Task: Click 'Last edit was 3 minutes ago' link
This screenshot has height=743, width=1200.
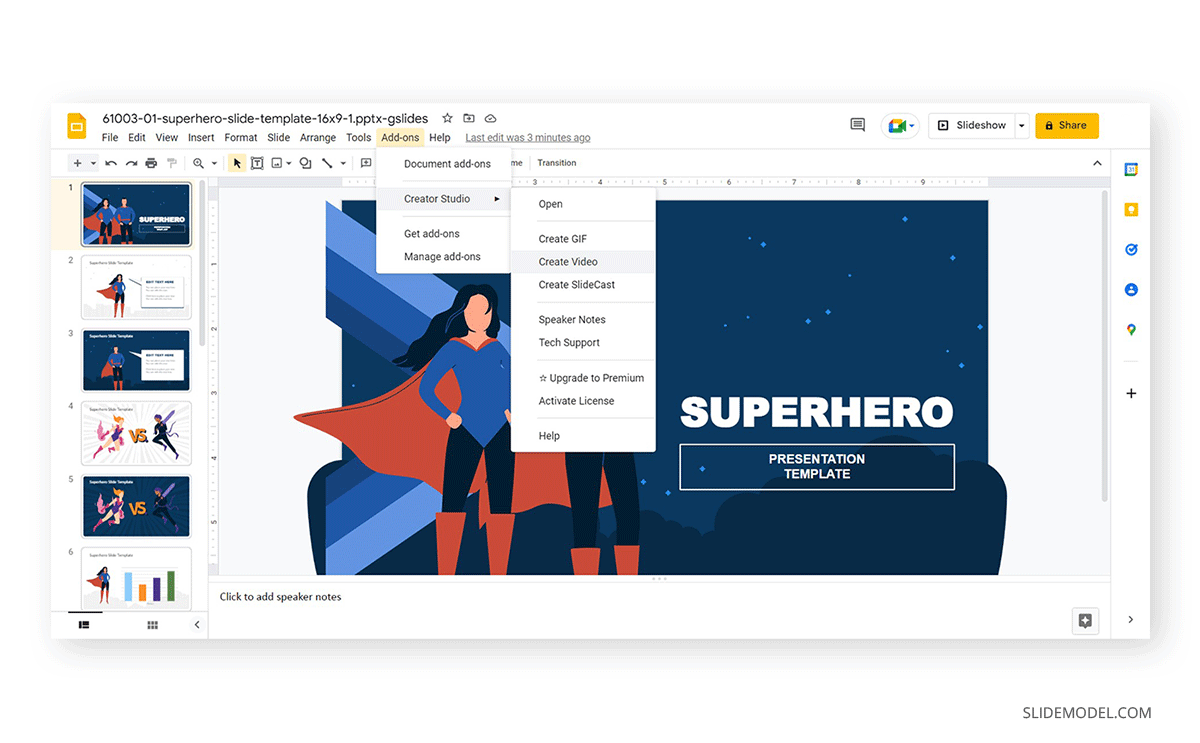Action: pyautogui.click(x=528, y=138)
